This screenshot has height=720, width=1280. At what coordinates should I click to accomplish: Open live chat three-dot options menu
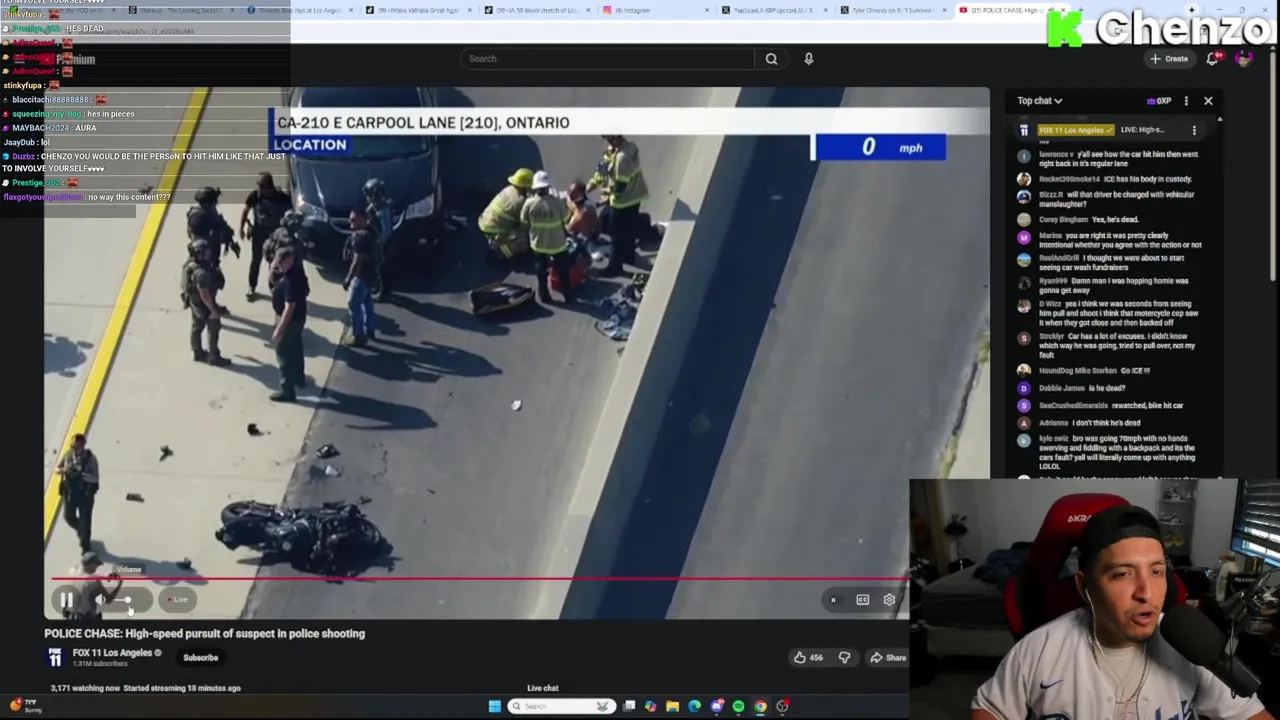click(x=1186, y=101)
